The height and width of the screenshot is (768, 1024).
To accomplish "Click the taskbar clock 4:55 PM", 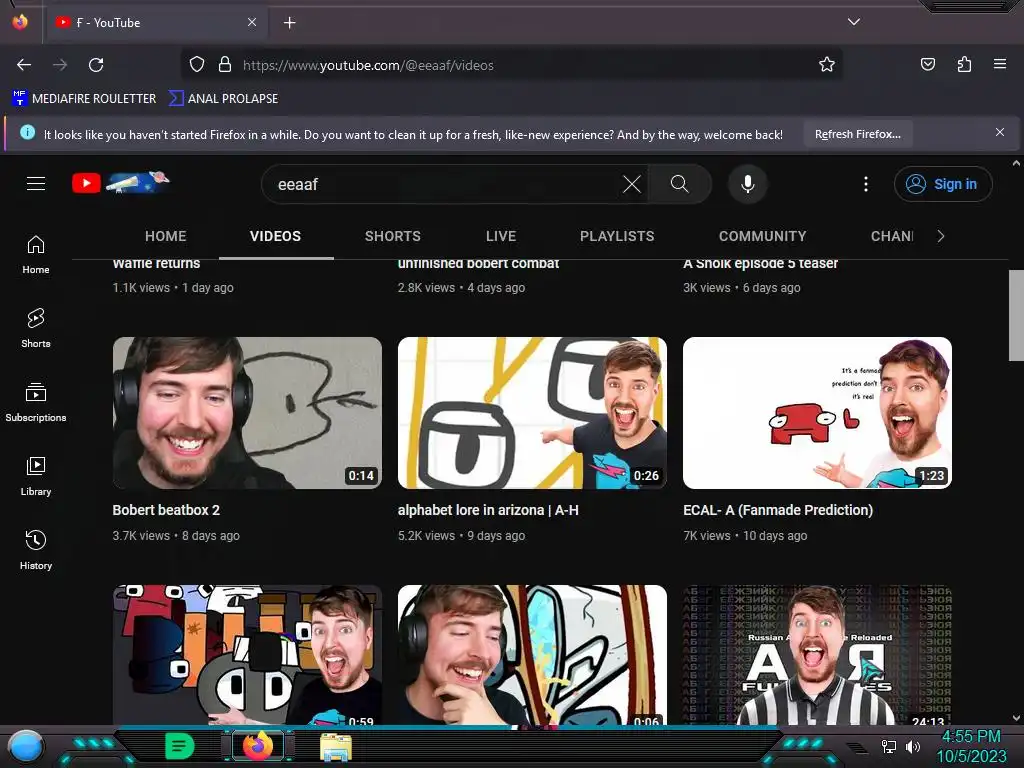I will [x=971, y=737].
